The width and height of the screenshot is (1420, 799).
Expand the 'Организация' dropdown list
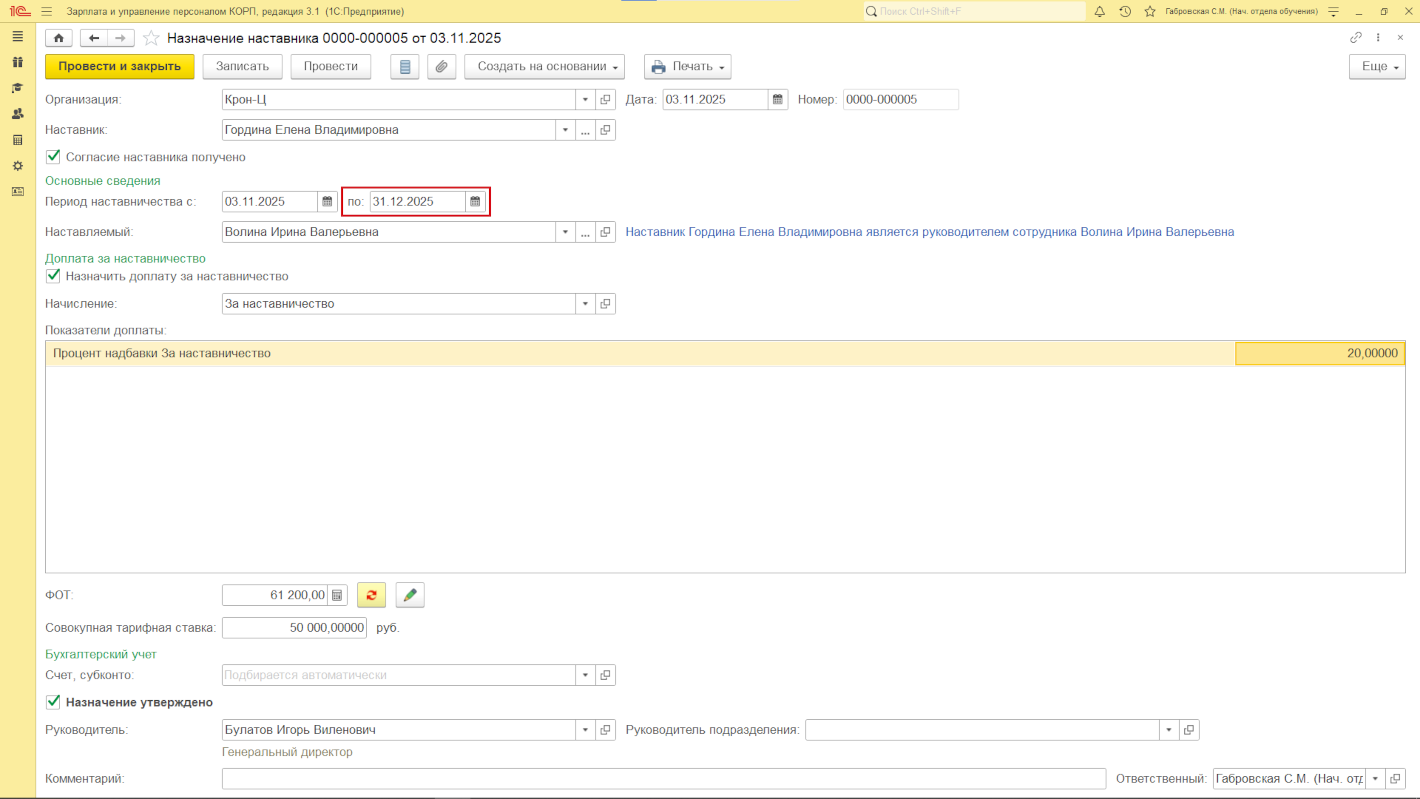pos(585,100)
